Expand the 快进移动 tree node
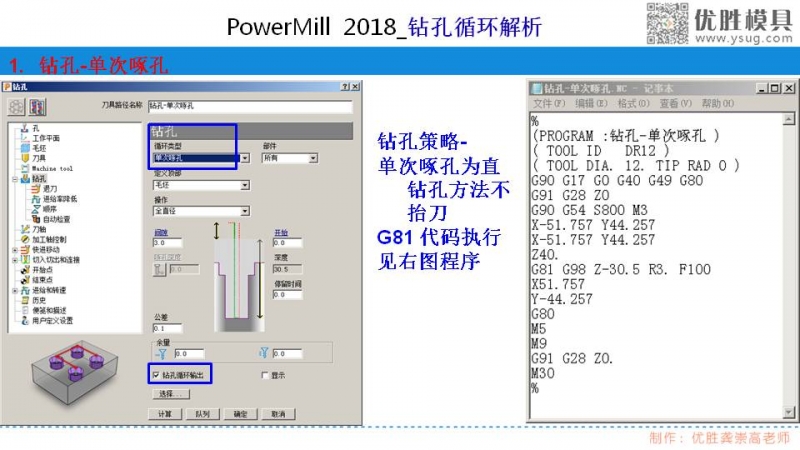Image resolution: width=800 pixels, height=450 pixels. click(15, 250)
